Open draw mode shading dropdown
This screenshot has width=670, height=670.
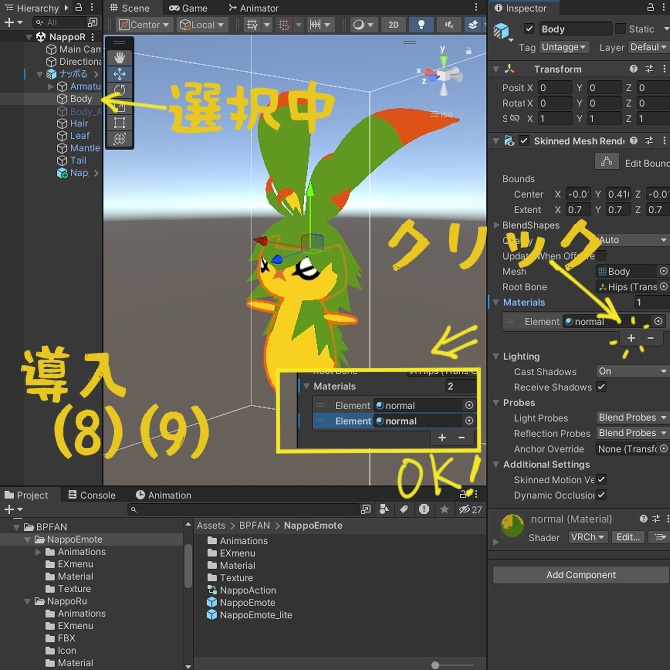click(363, 25)
